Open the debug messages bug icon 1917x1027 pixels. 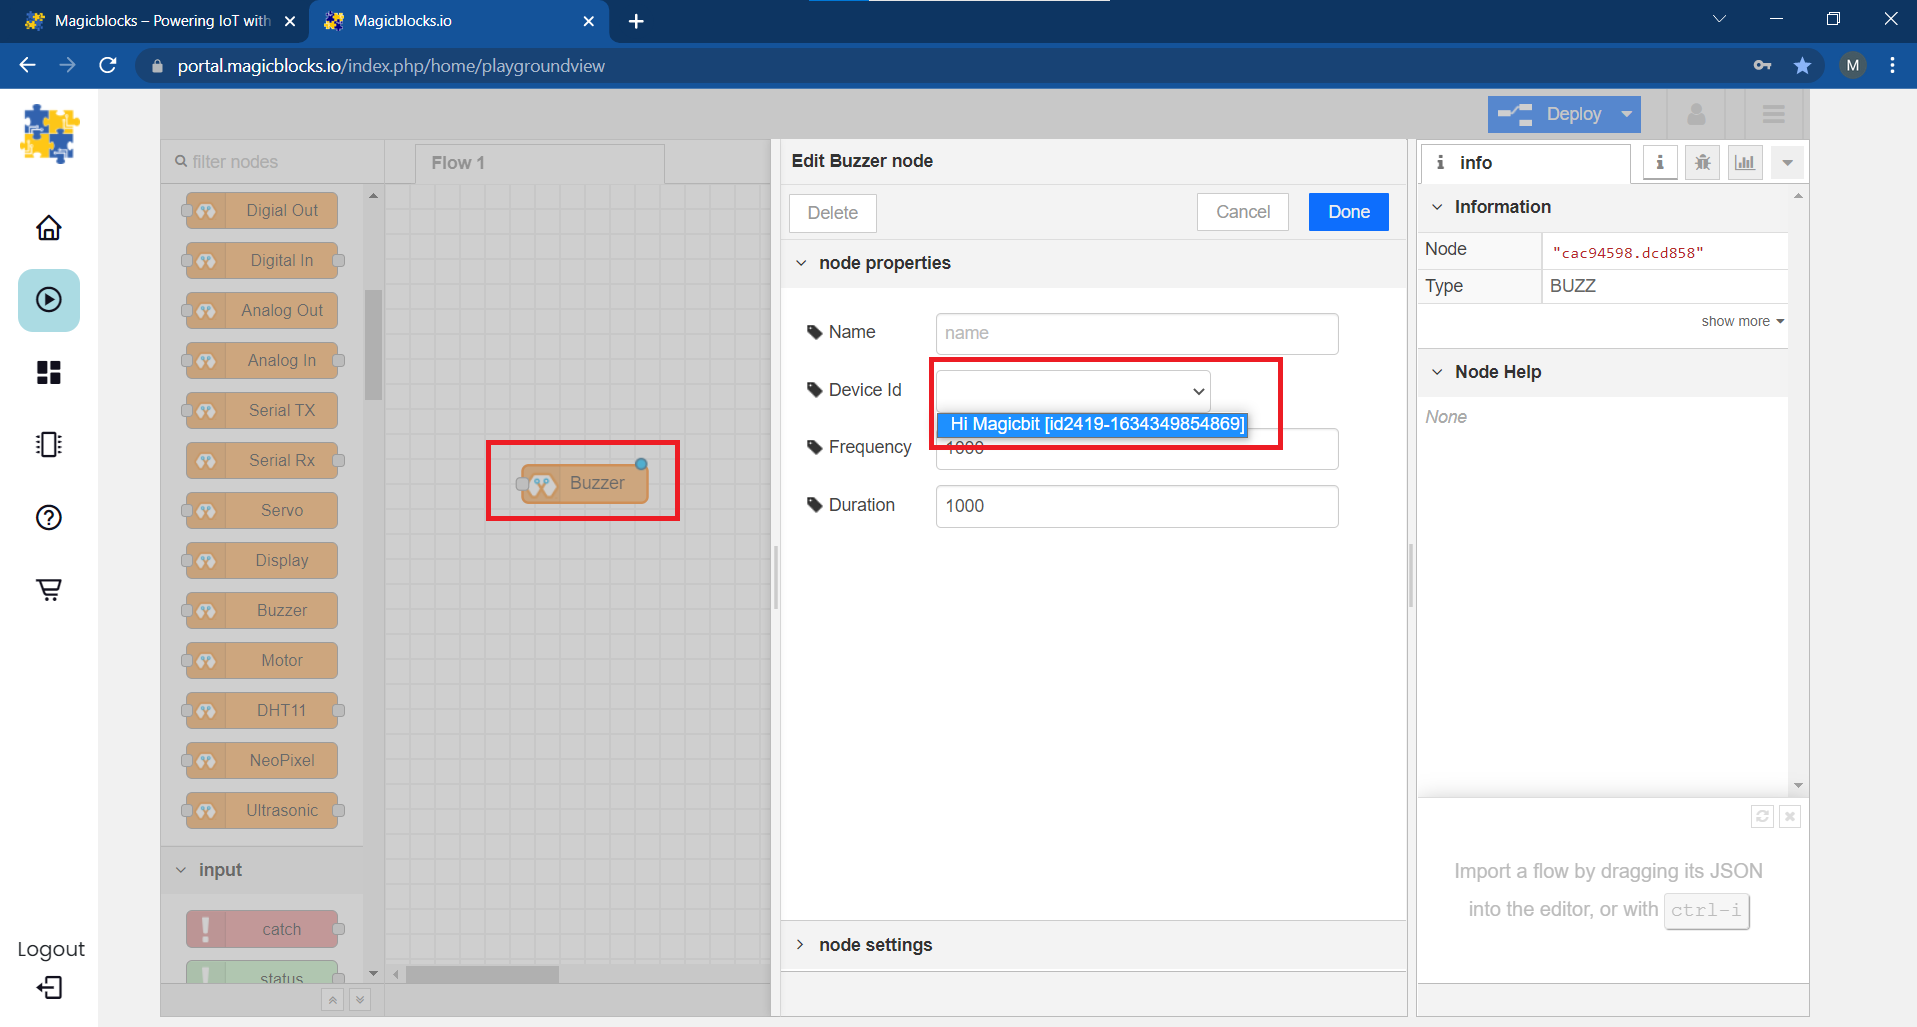(1702, 162)
